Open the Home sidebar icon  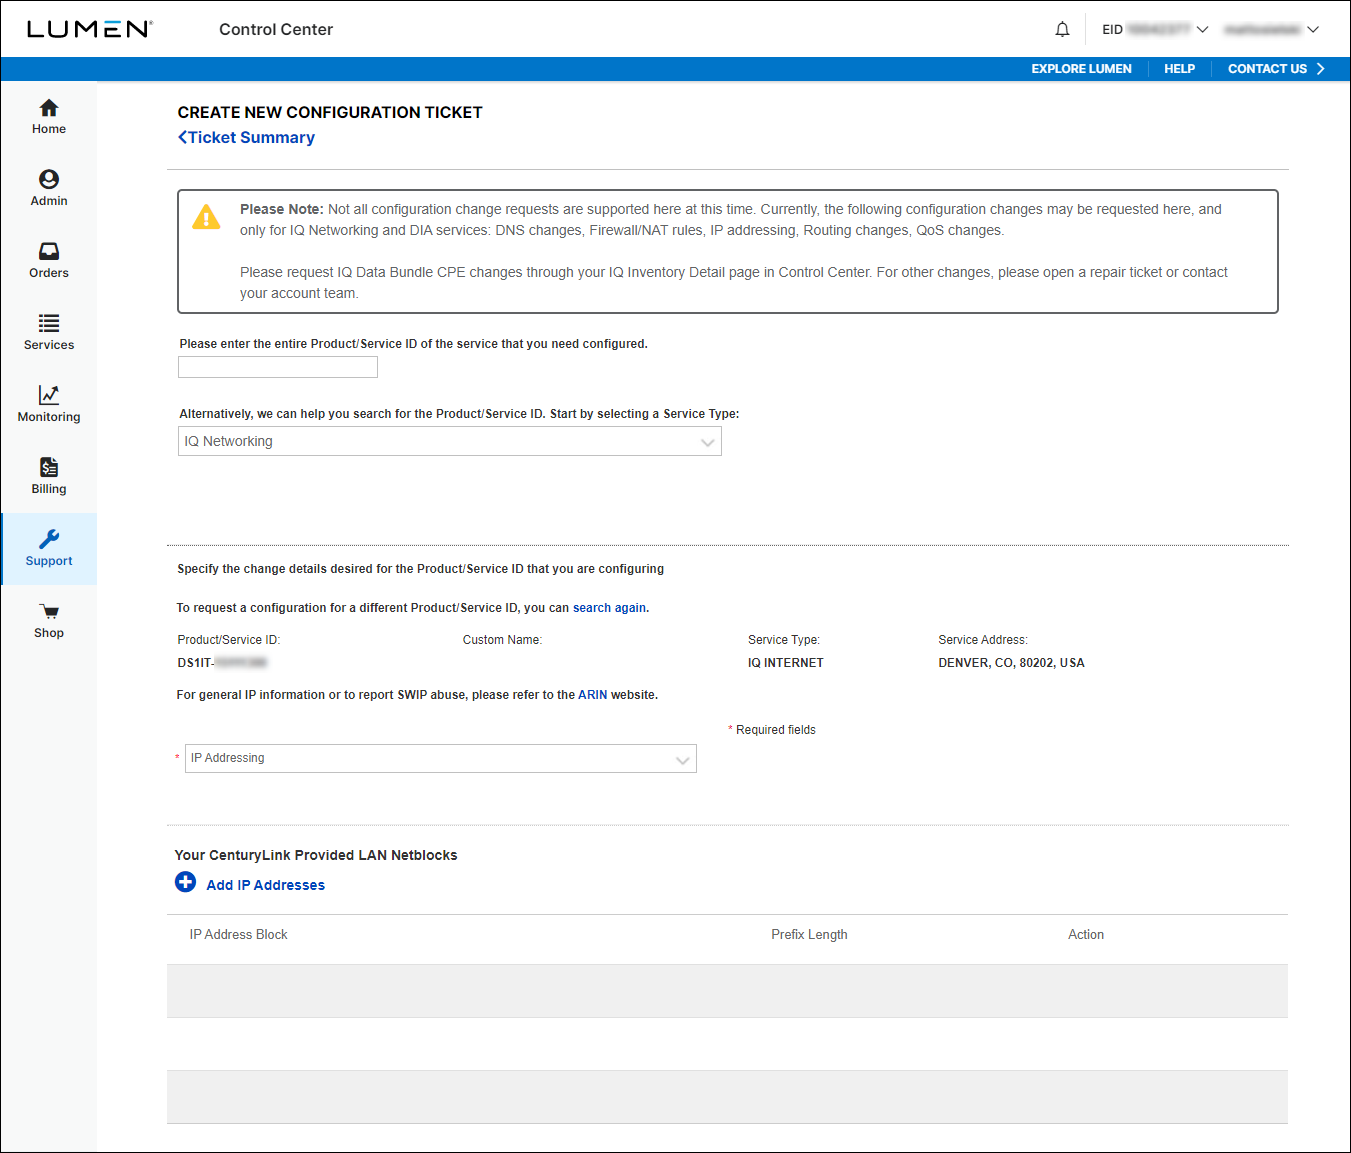[x=48, y=108]
